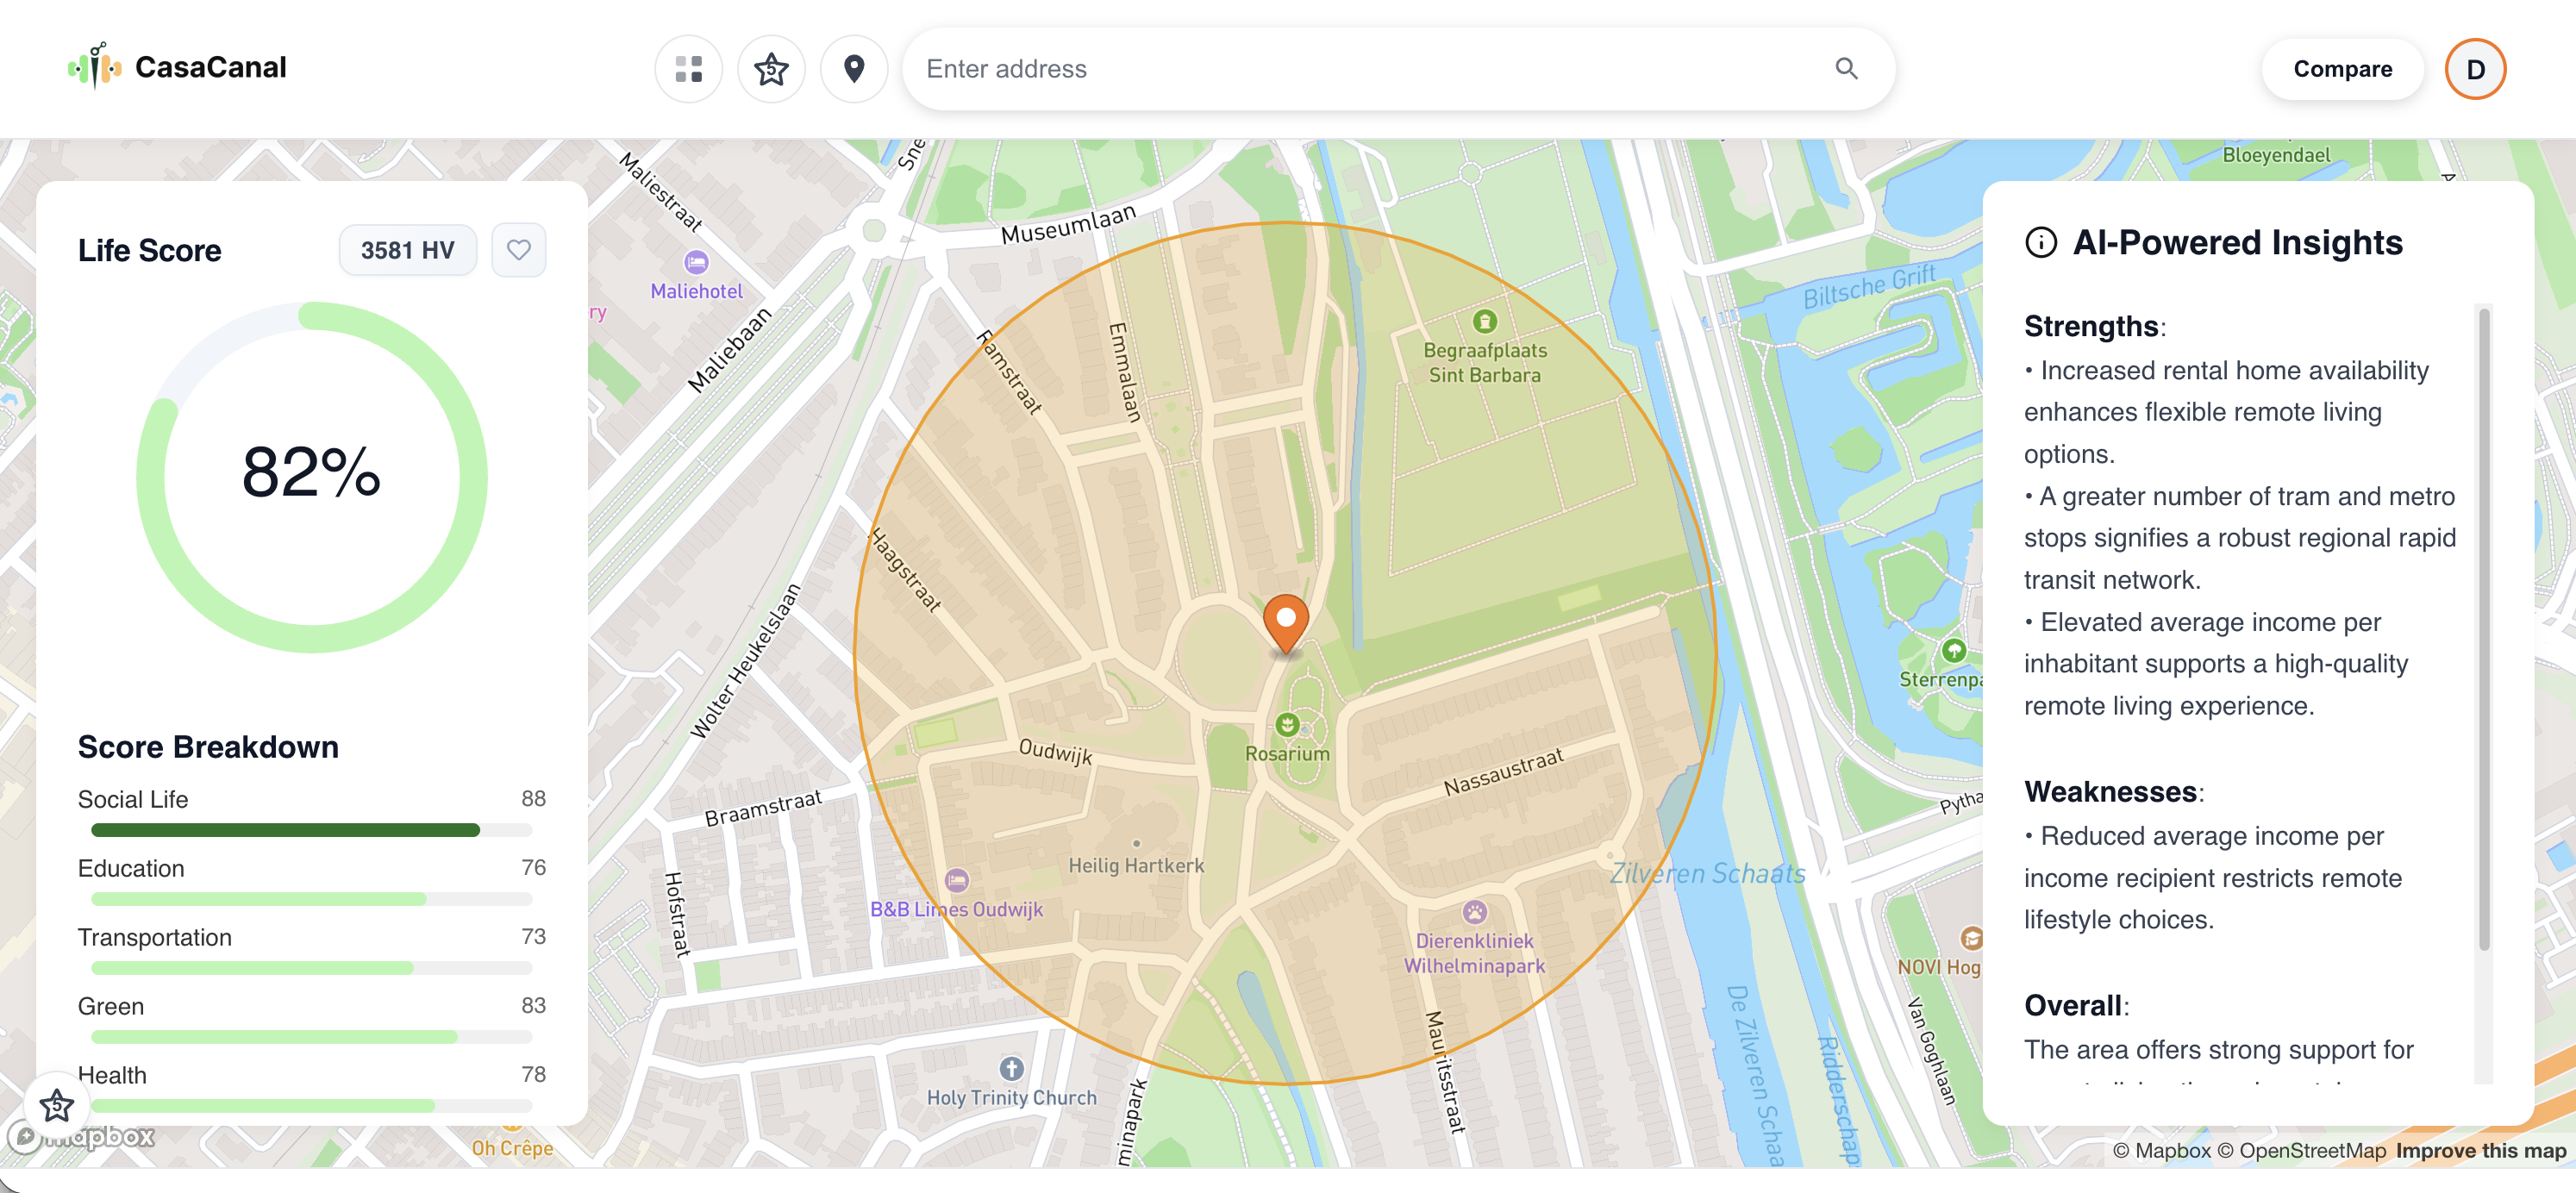
Task: Click the location pin icon in header
Action: pos(854,69)
